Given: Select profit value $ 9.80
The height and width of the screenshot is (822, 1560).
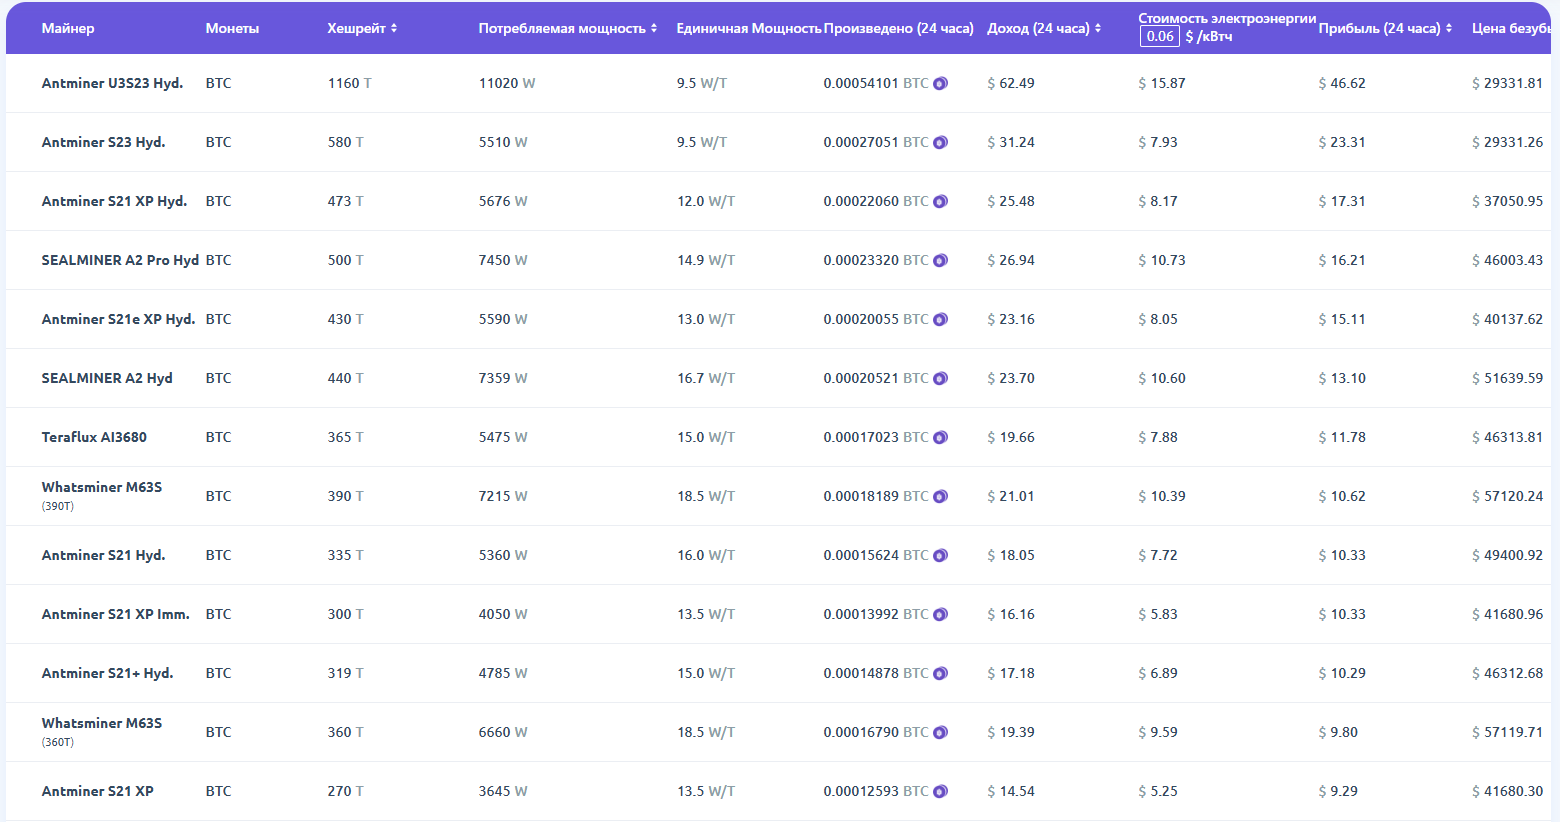Looking at the screenshot, I should [1338, 732].
